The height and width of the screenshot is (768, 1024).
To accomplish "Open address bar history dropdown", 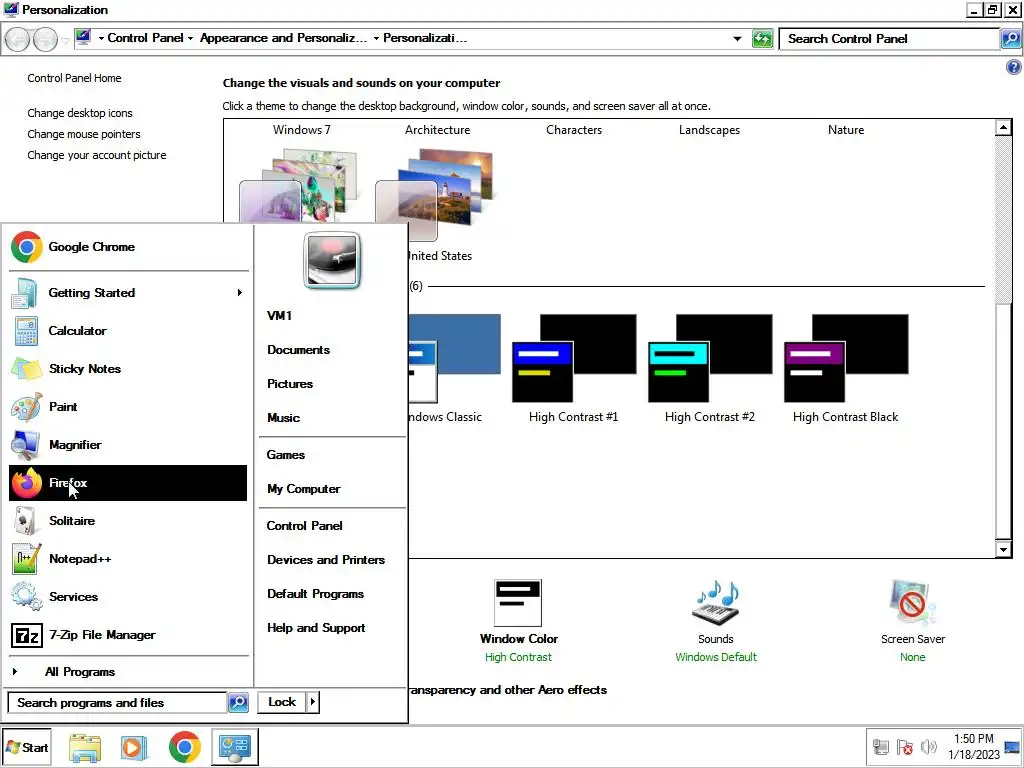I will [x=737, y=39].
